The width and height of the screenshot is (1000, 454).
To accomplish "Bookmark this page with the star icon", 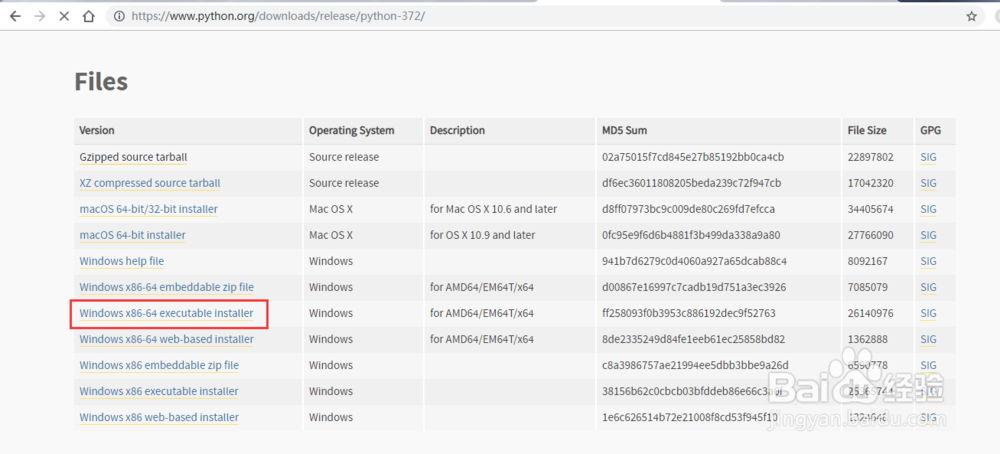I will coord(971,17).
